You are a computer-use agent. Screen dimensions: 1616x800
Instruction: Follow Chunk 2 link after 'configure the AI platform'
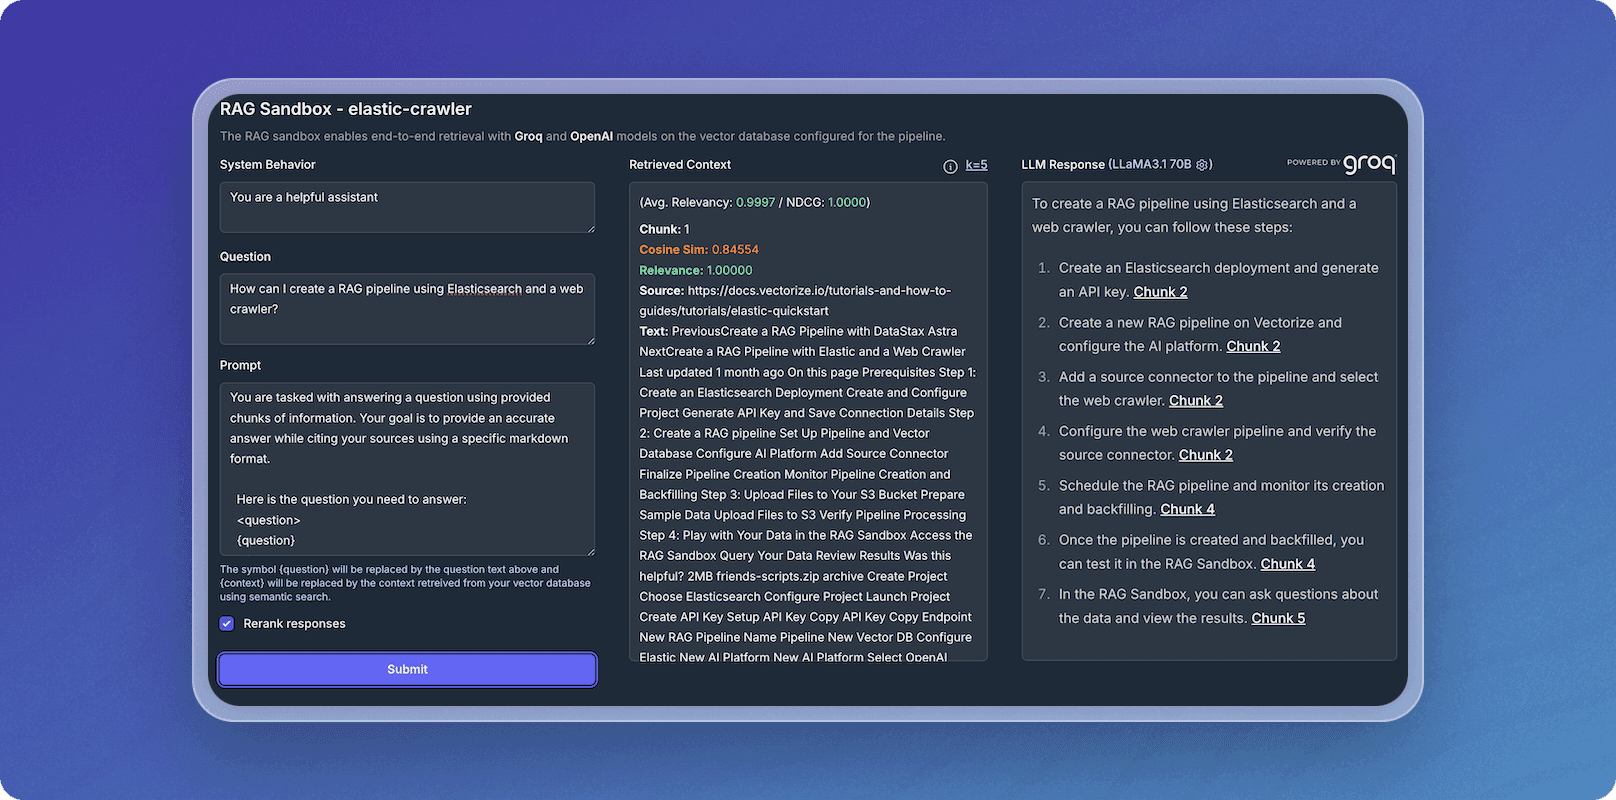click(x=1253, y=346)
